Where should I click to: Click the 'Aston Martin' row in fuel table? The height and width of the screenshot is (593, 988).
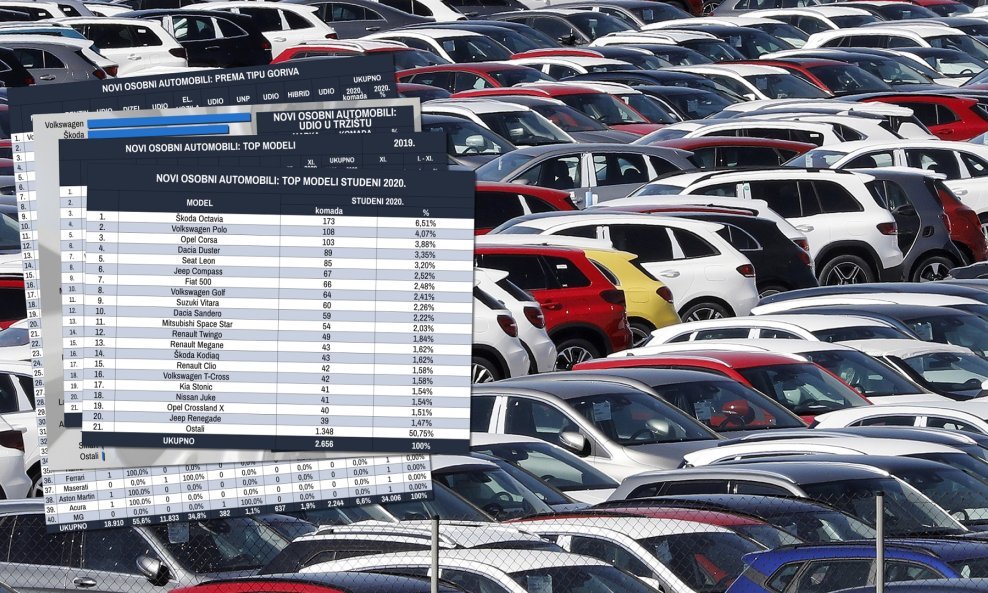click(77, 497)
